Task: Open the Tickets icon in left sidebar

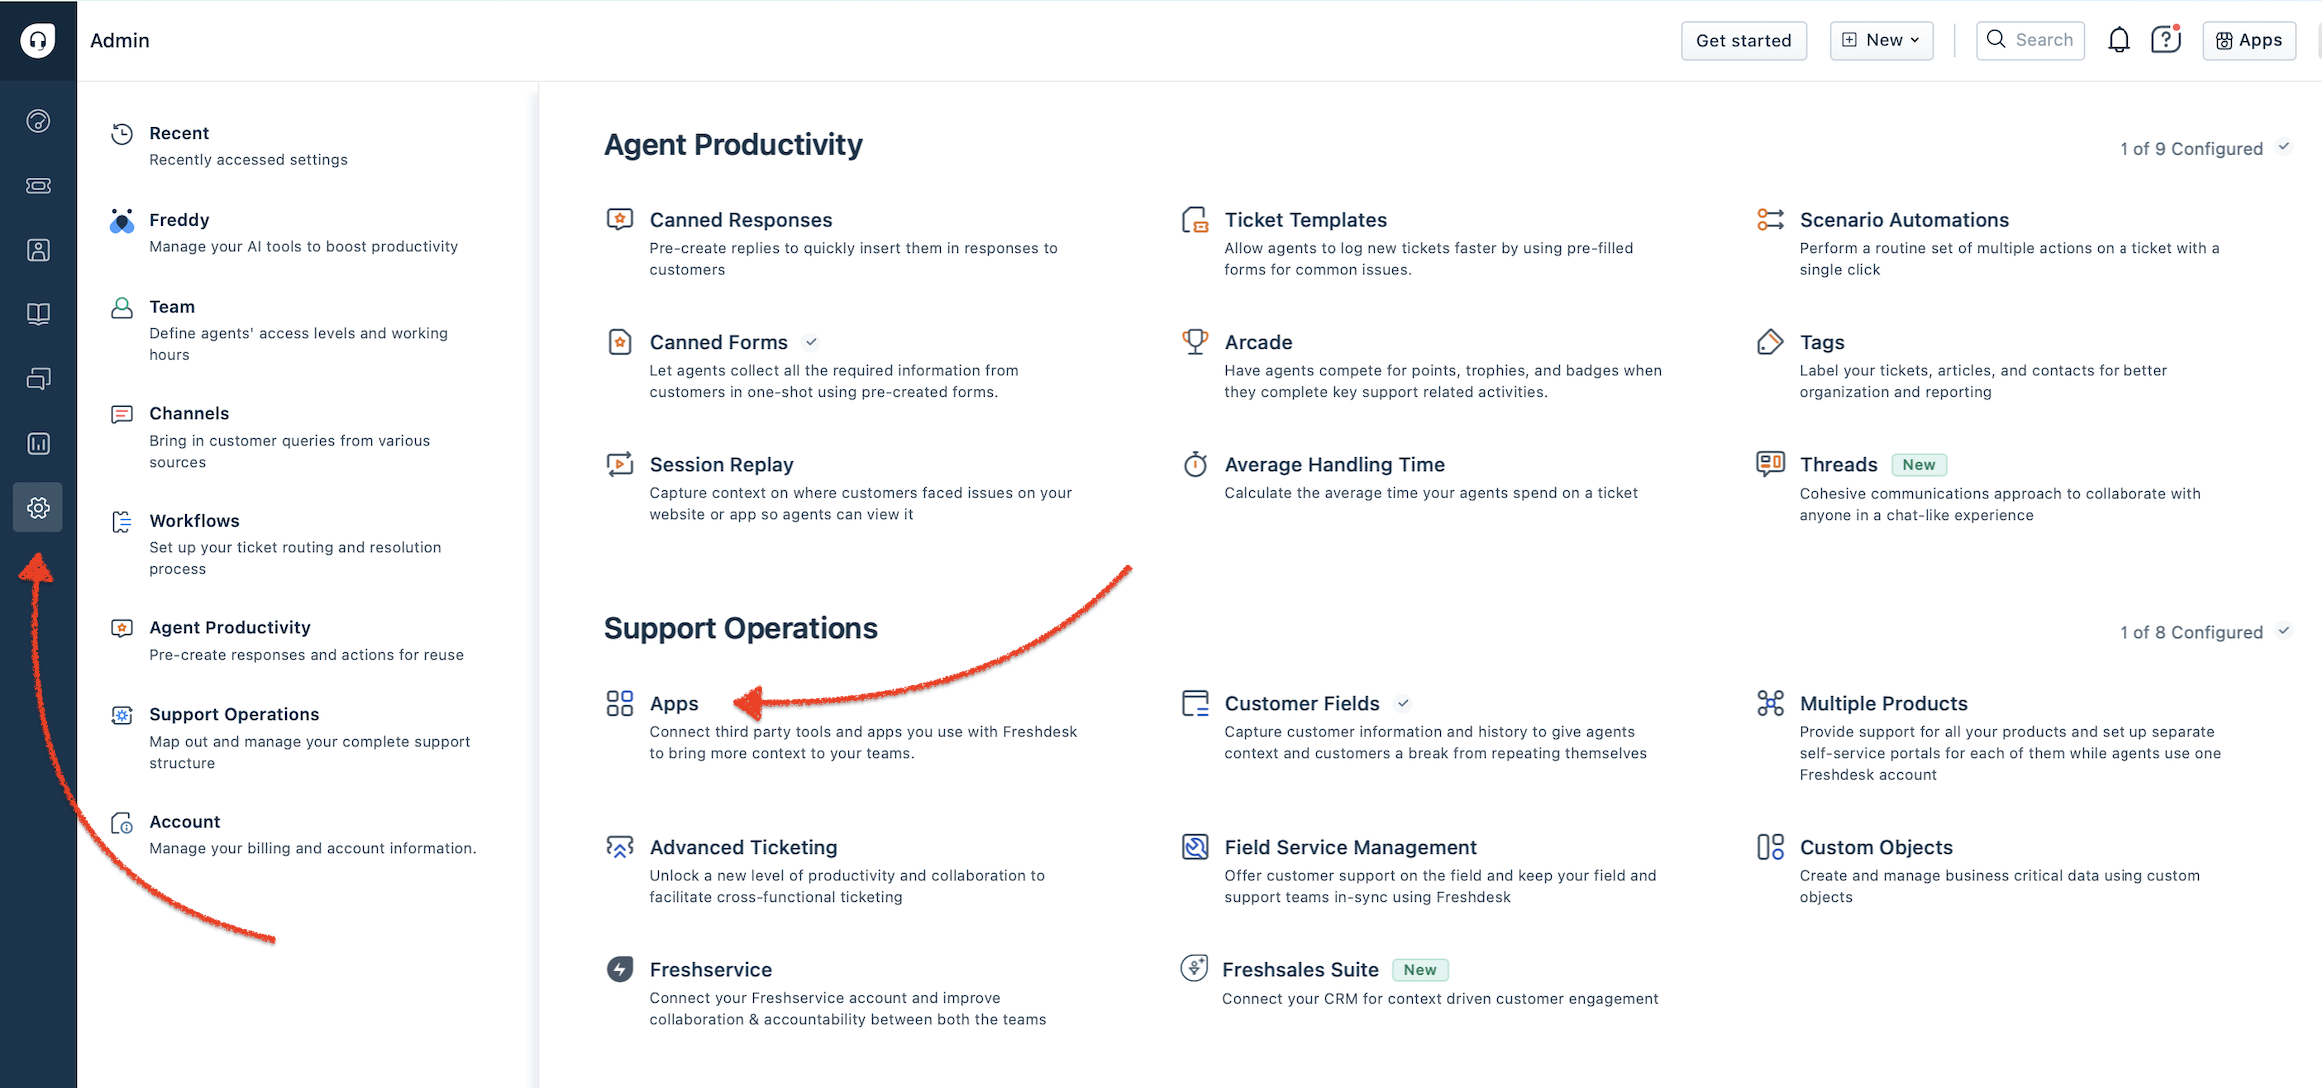Action: tap(38, 186)
